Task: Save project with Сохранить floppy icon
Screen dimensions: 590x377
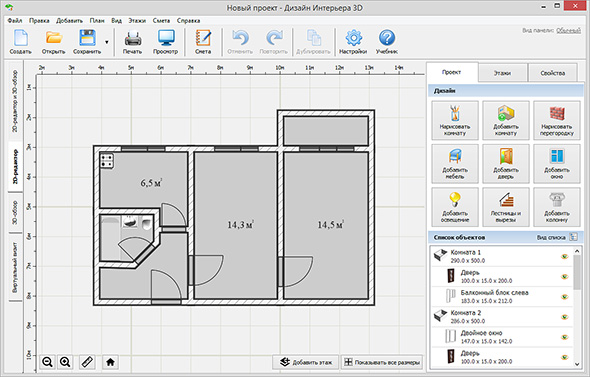Action: pos(87,38)
